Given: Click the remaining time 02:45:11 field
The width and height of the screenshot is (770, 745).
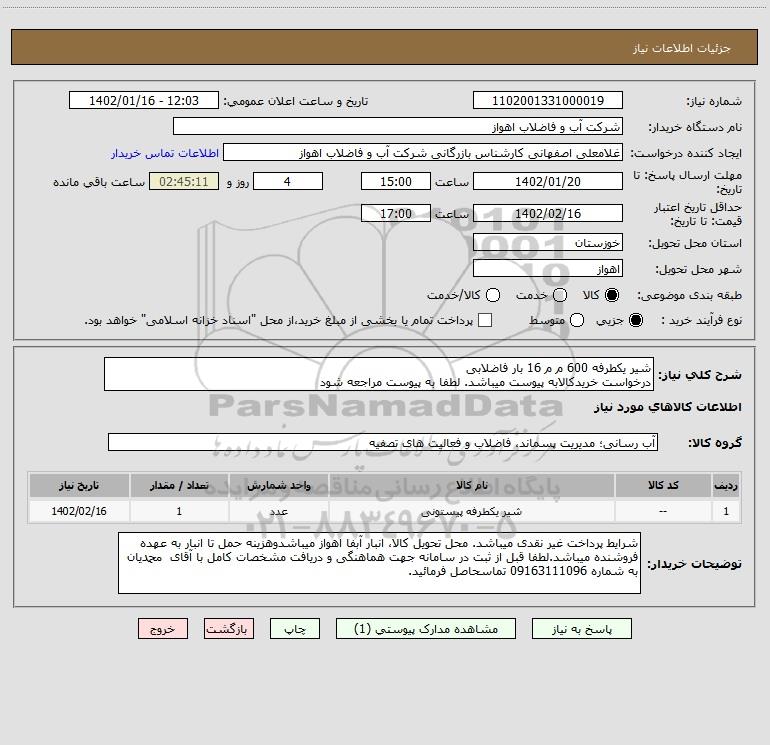Looking at the screenshot, I should pyautogui.click(x=184, y=181).
